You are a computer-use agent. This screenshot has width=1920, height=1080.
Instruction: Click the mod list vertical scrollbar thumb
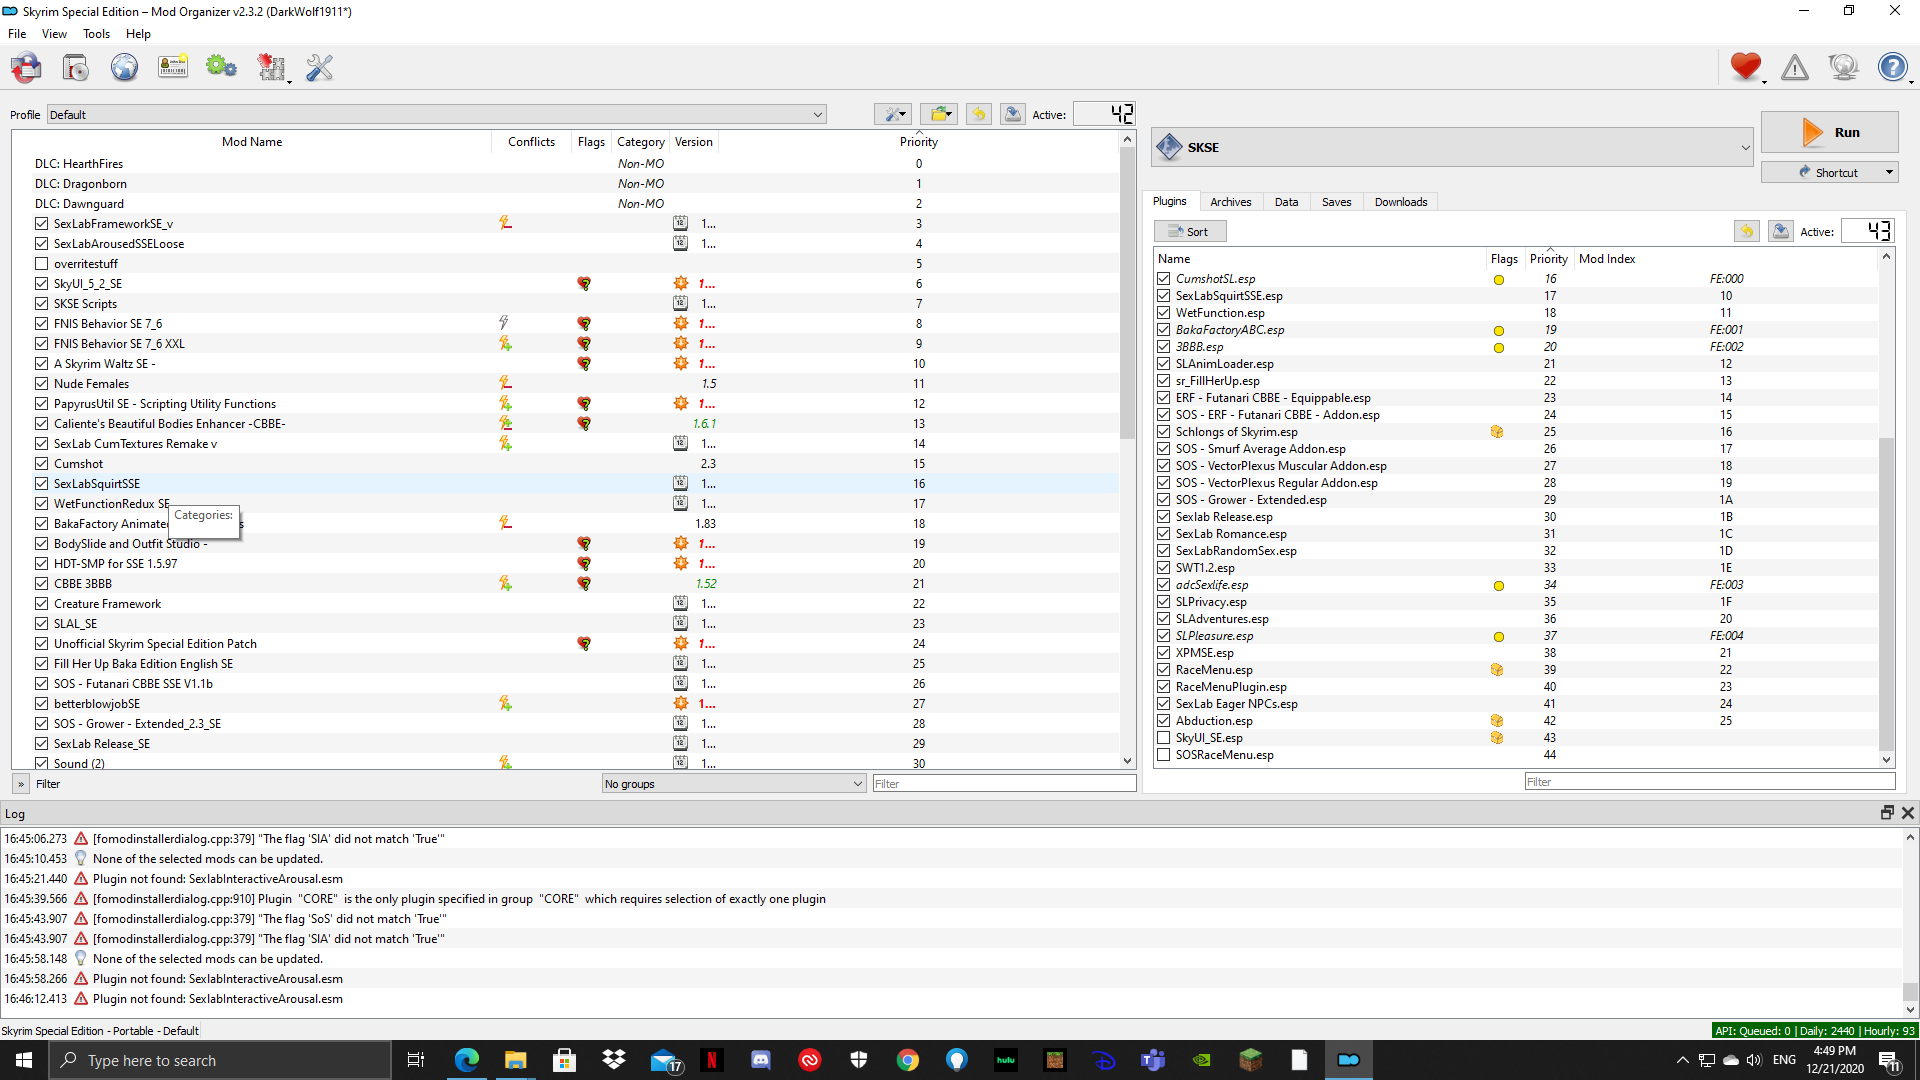(x=1127, y=294)
